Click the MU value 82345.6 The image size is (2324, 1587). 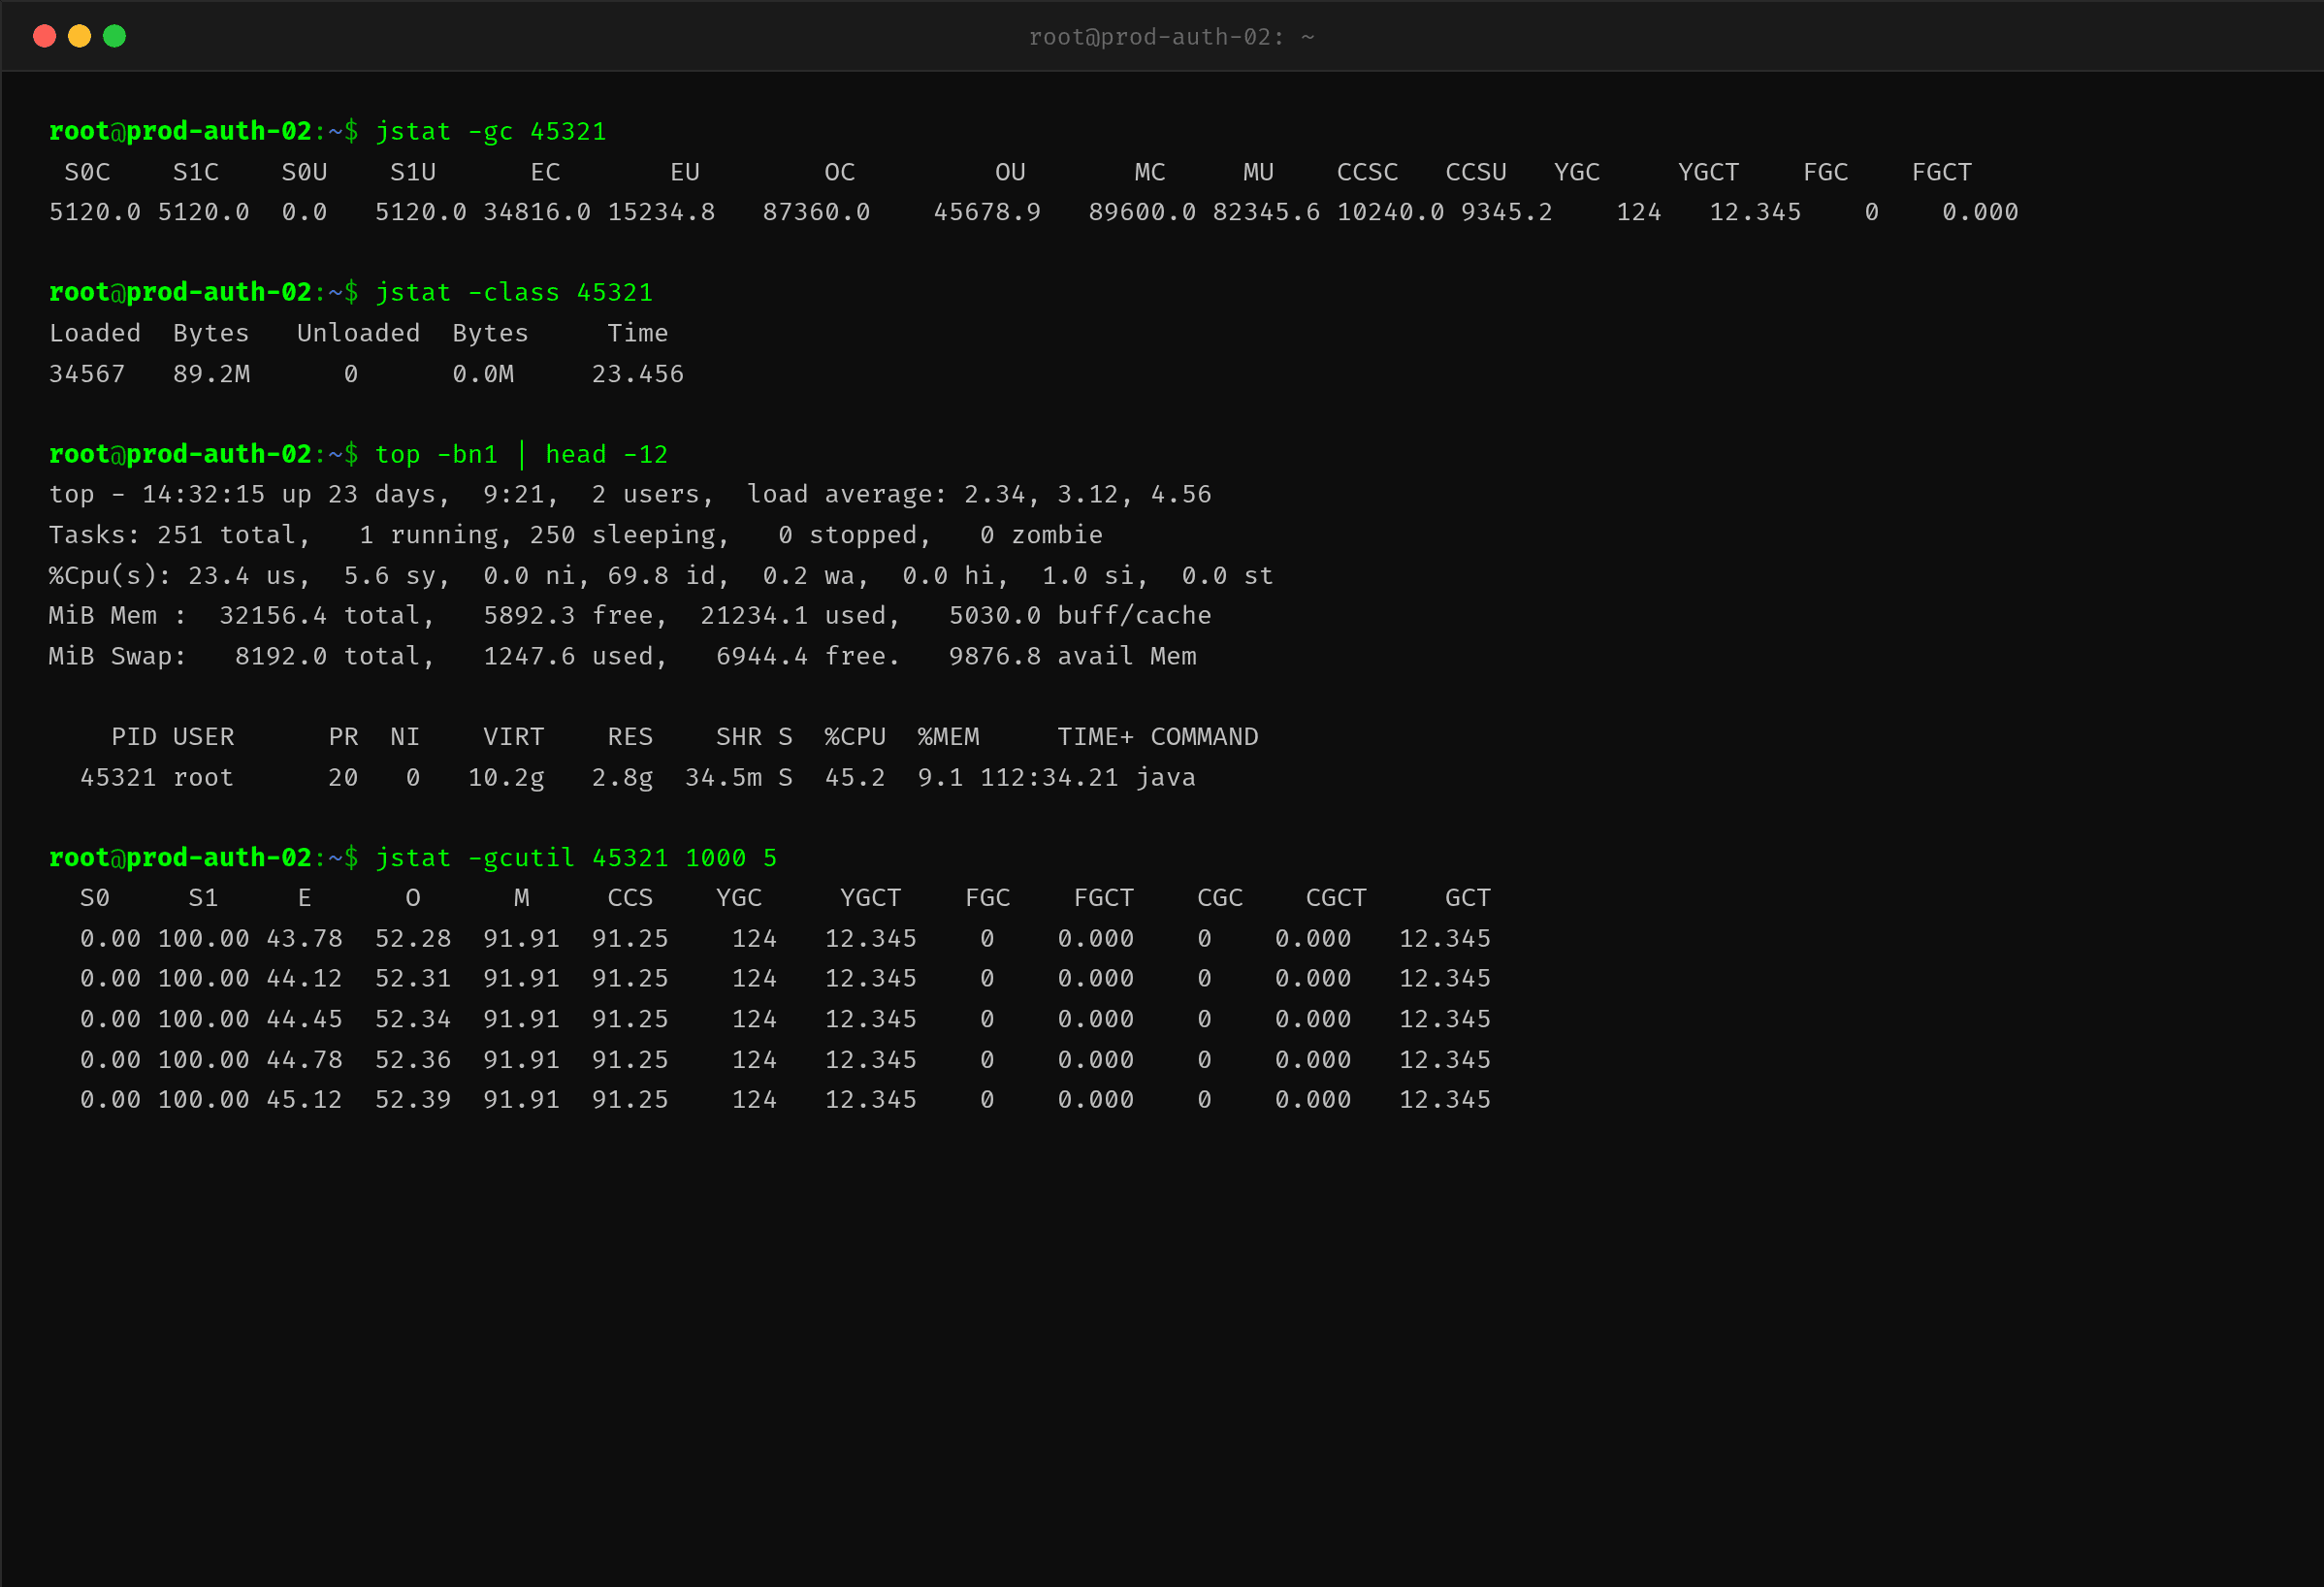[x=1266, y=212]
